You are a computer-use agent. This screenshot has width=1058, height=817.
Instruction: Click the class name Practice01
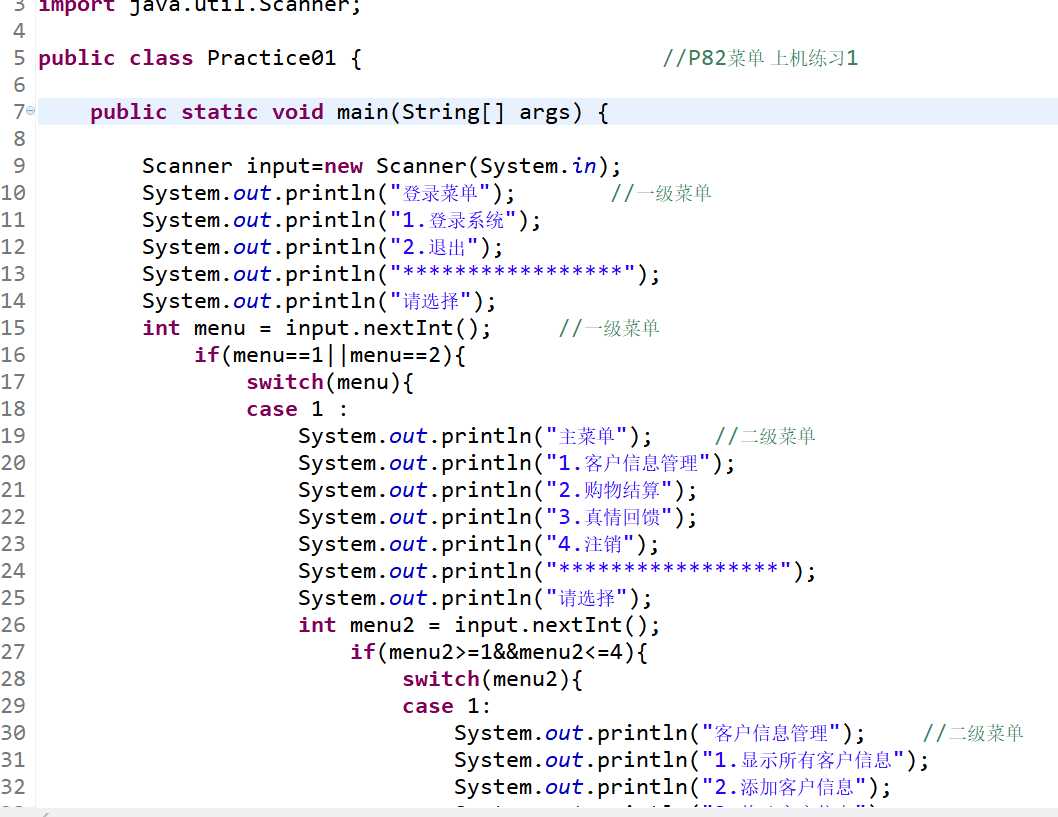pos(271,58)
